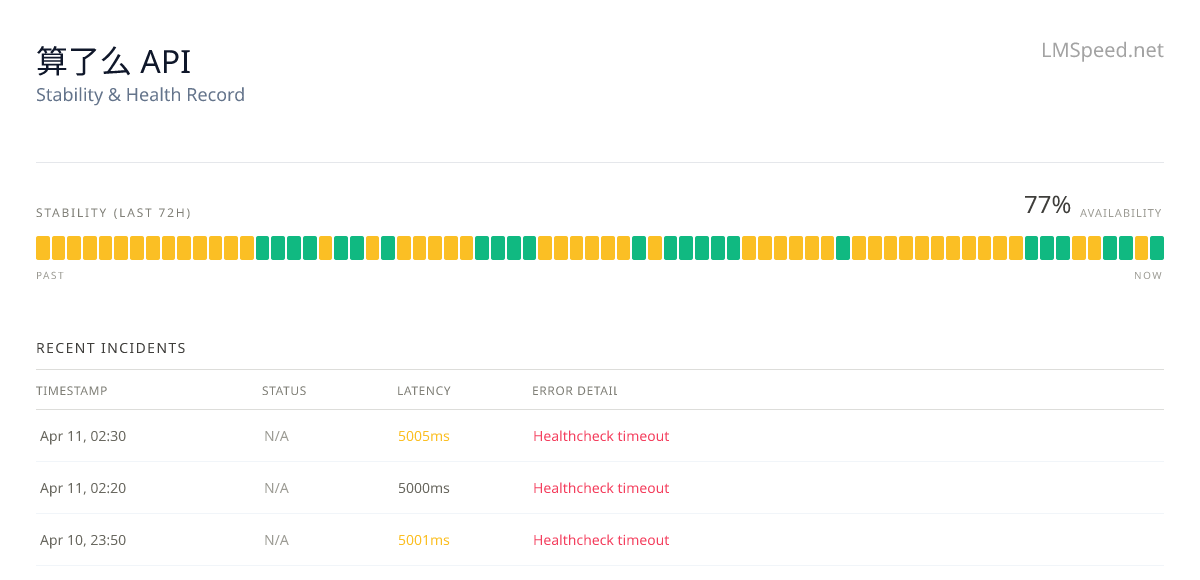
Task: Select the Apr 11, 02:20 timestamp
Action: (83, 488)
